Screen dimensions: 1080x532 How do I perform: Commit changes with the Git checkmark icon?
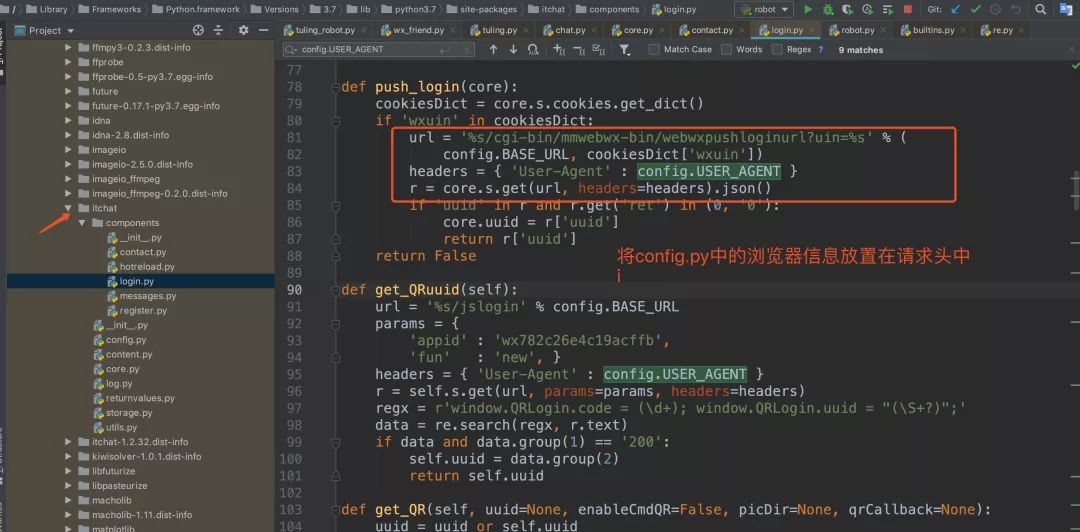[x=975, y=10]
